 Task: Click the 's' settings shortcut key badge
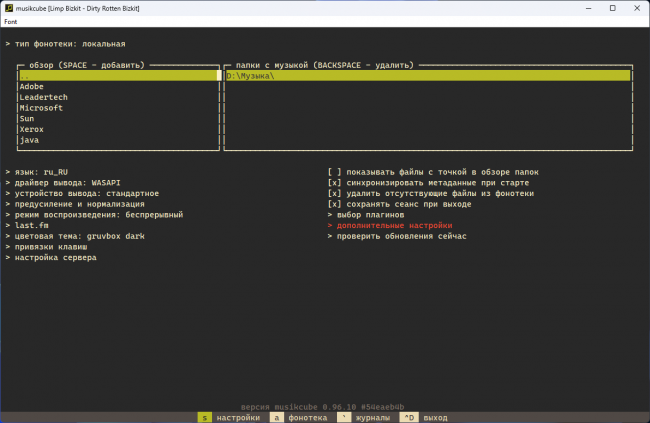(x=204, y=417)
